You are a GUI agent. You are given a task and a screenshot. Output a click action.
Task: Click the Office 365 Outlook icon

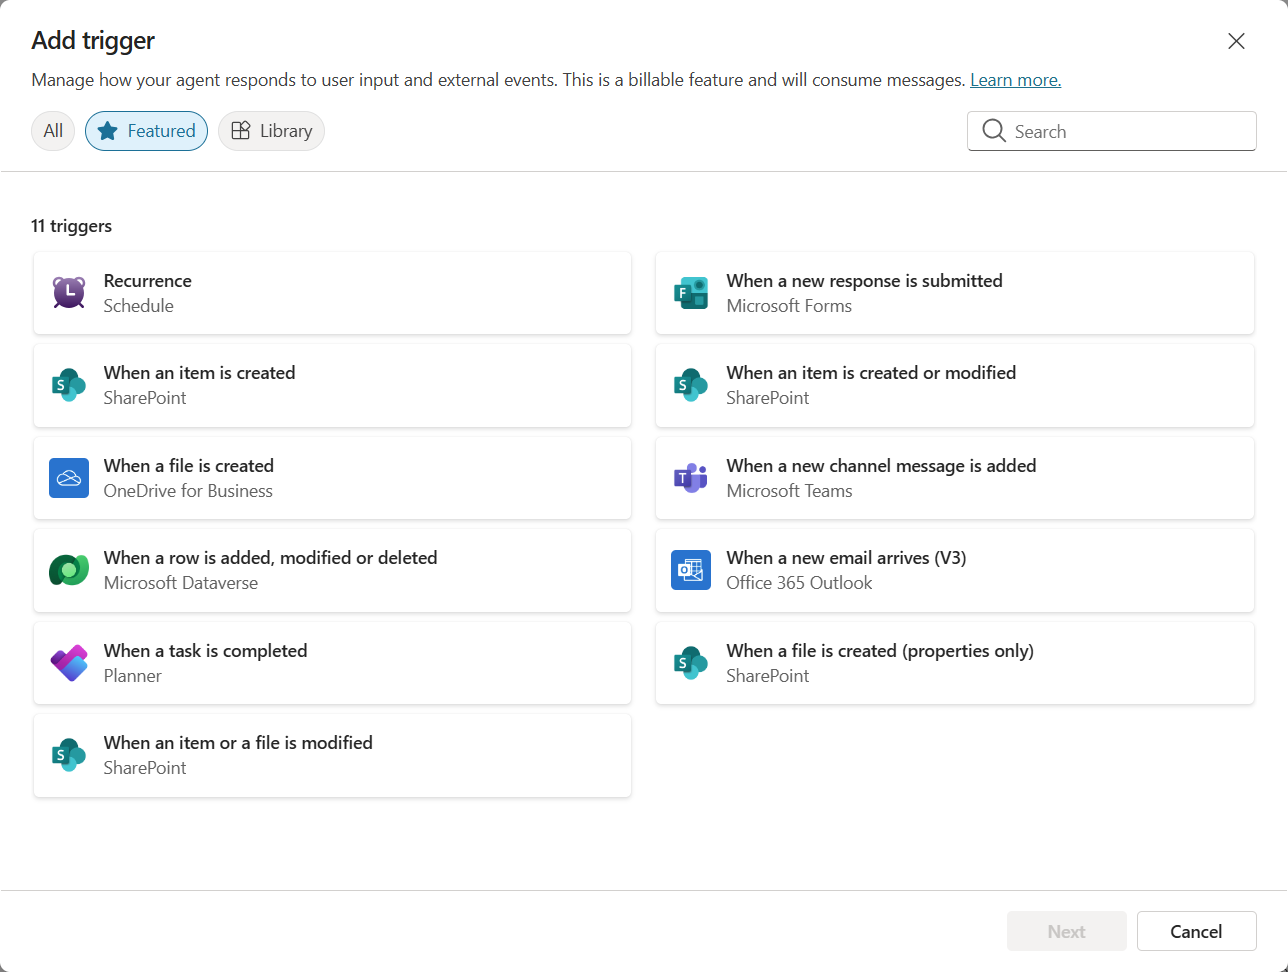click(691, 570)
